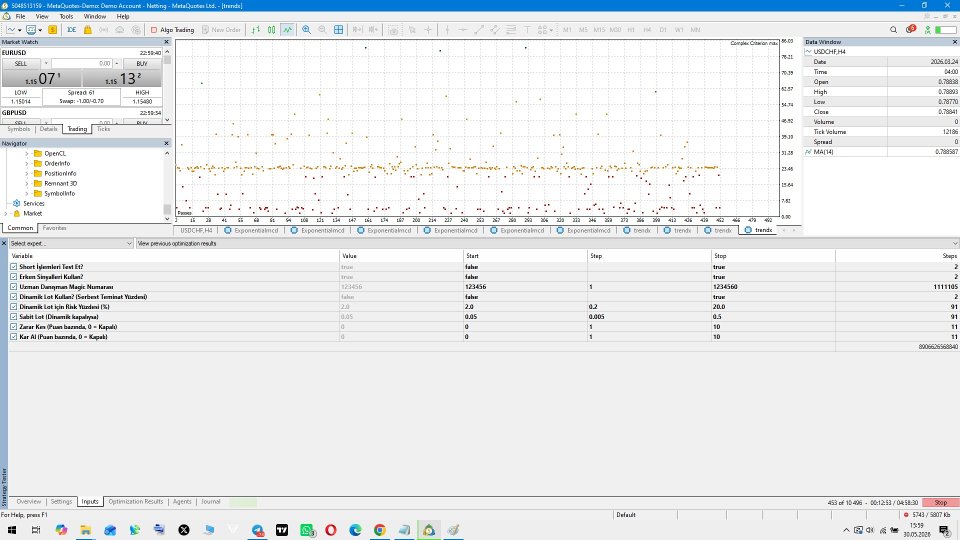Switch to the Journal tab

click(x=211, y=501)
